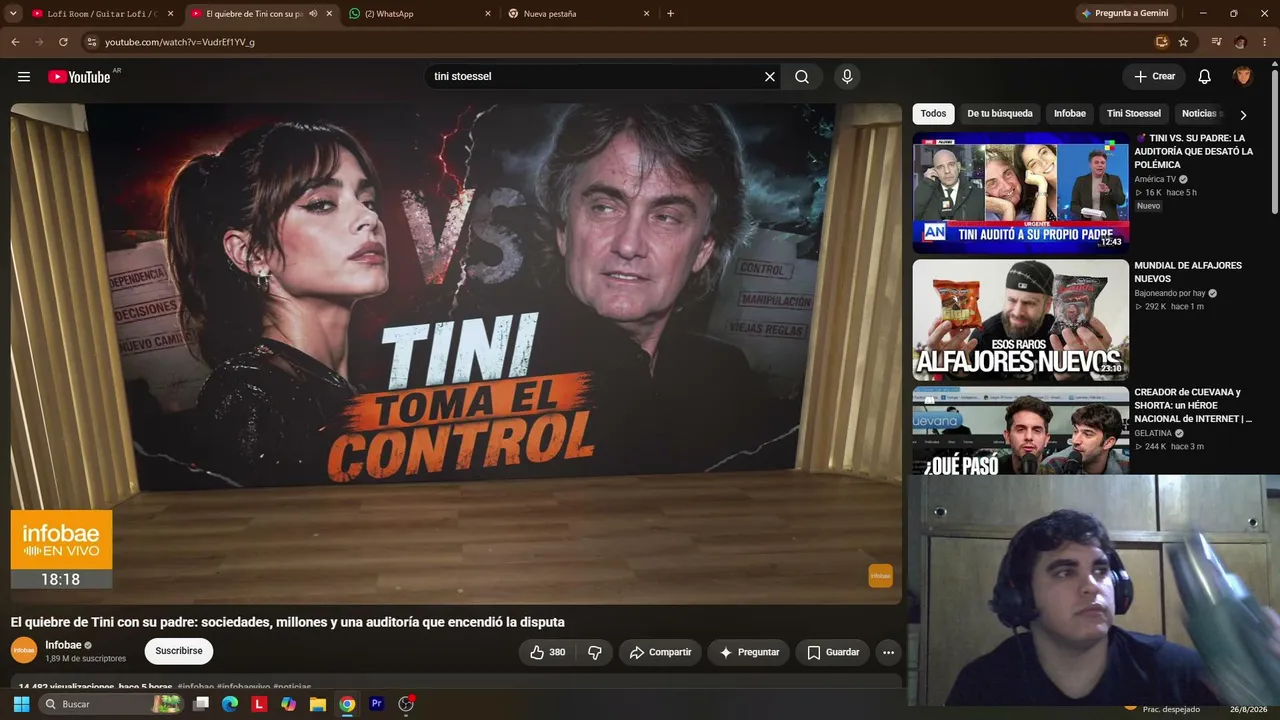This screenshot has height=720, width=1280.
Task: Open the Crear create button
Action: (x=1154, y=77)
